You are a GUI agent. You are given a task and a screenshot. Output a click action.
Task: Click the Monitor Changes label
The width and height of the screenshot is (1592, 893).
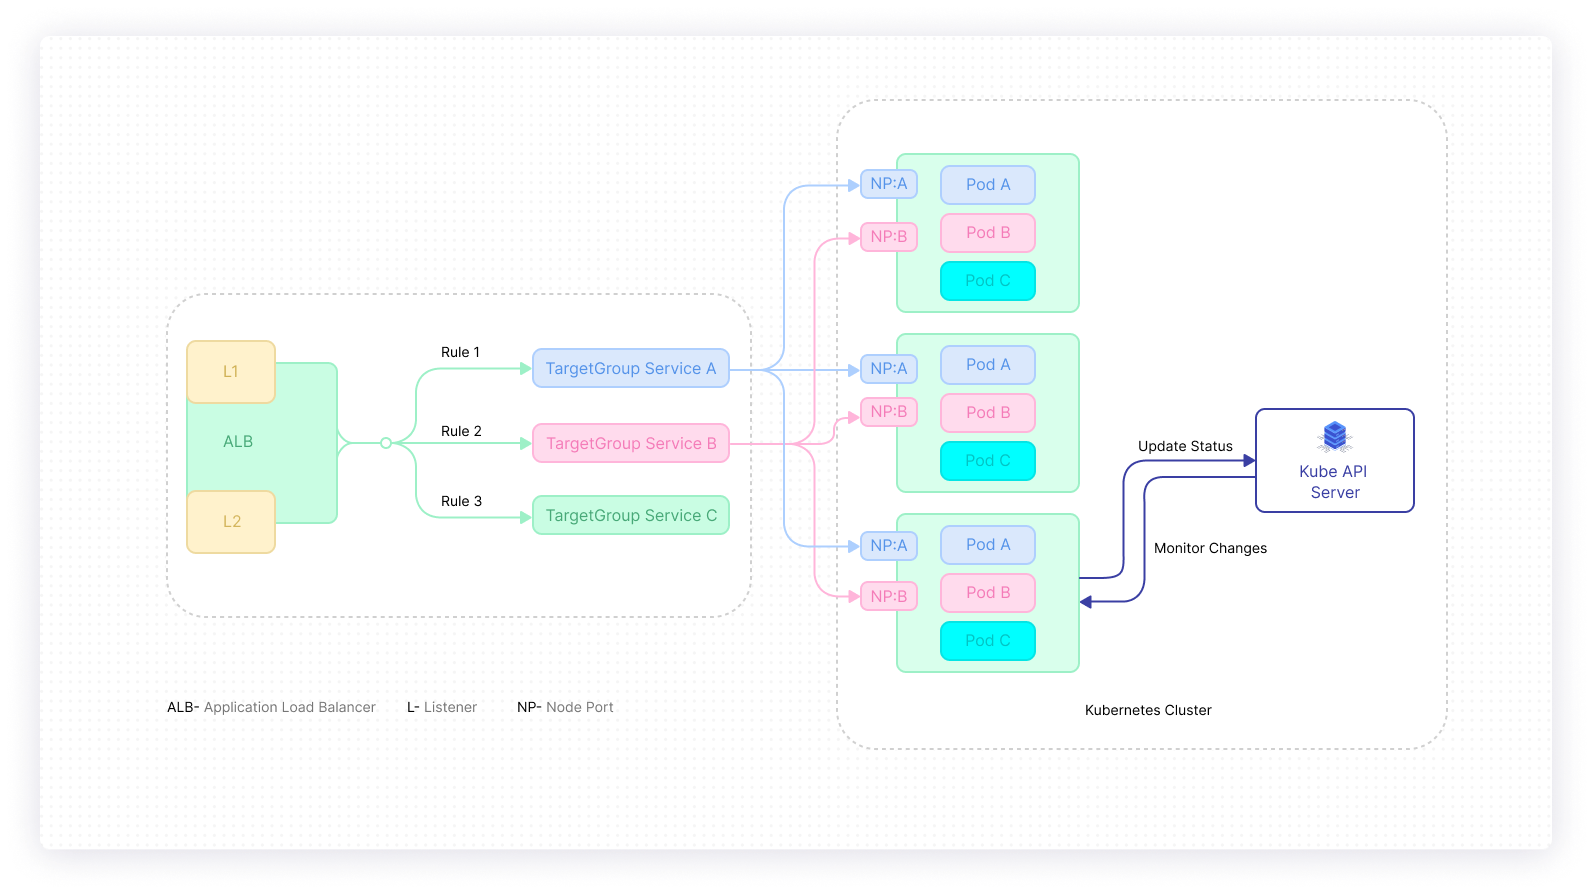pyautogui.click(x=1210, y=548)
